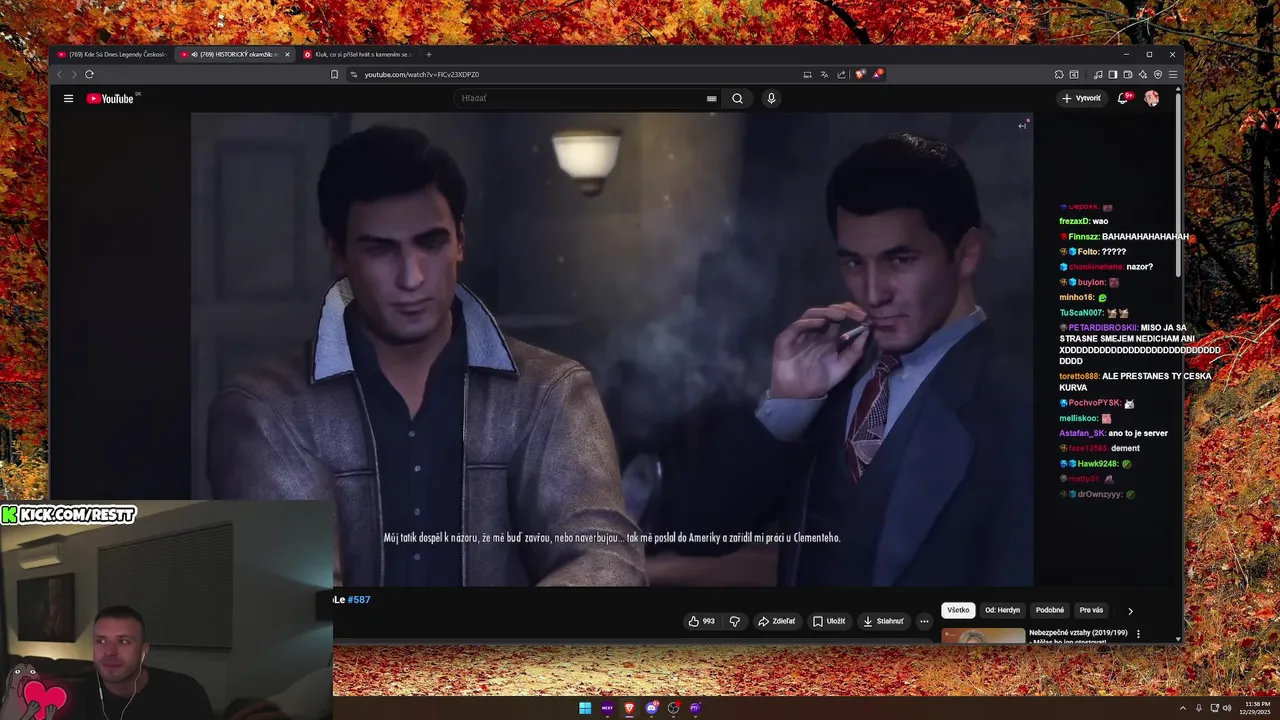Image resolution: width=1280 pixels, height=720 pixels.
Task: Select the Podobné filter chip
Action: click(x=1050, y=610)
